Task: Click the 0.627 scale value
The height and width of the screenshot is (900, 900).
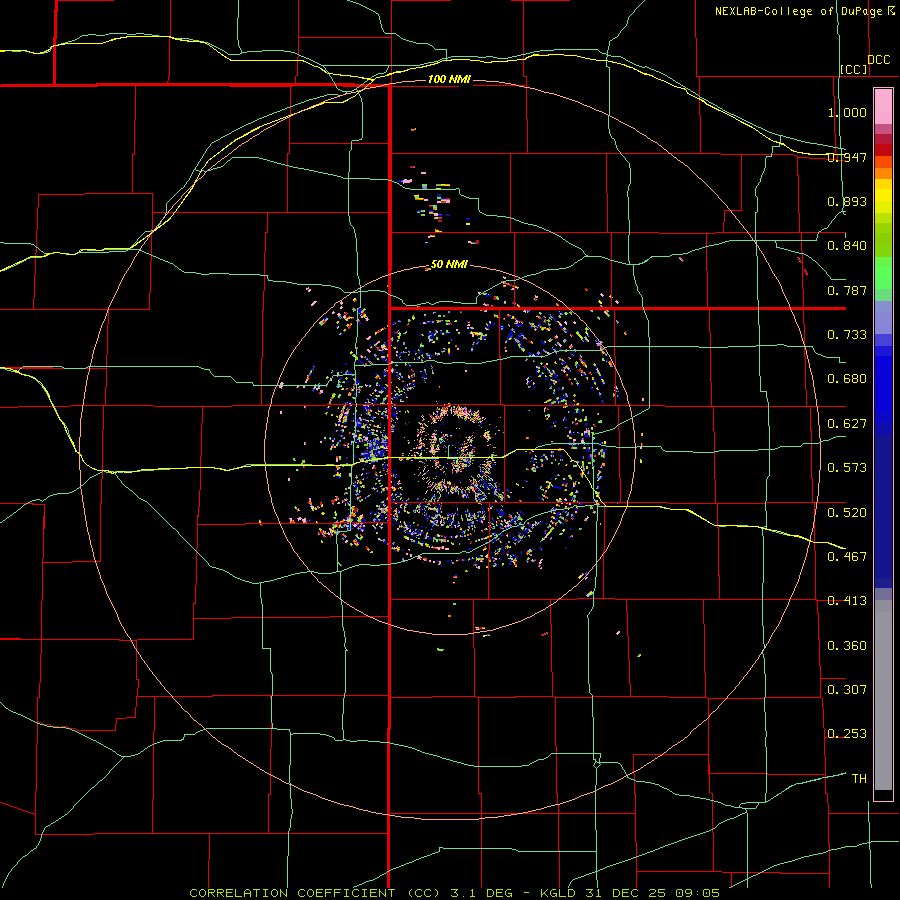Action: click(x=847, y=424)
